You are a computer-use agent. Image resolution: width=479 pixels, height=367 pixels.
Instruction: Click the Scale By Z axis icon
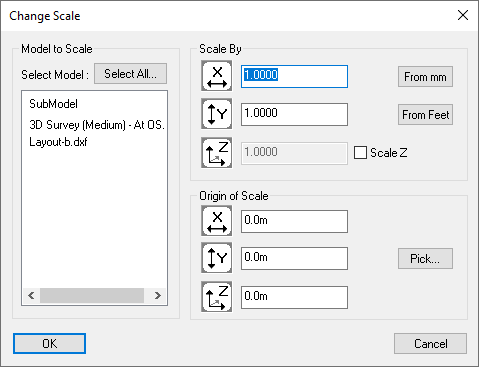[217, 153]
